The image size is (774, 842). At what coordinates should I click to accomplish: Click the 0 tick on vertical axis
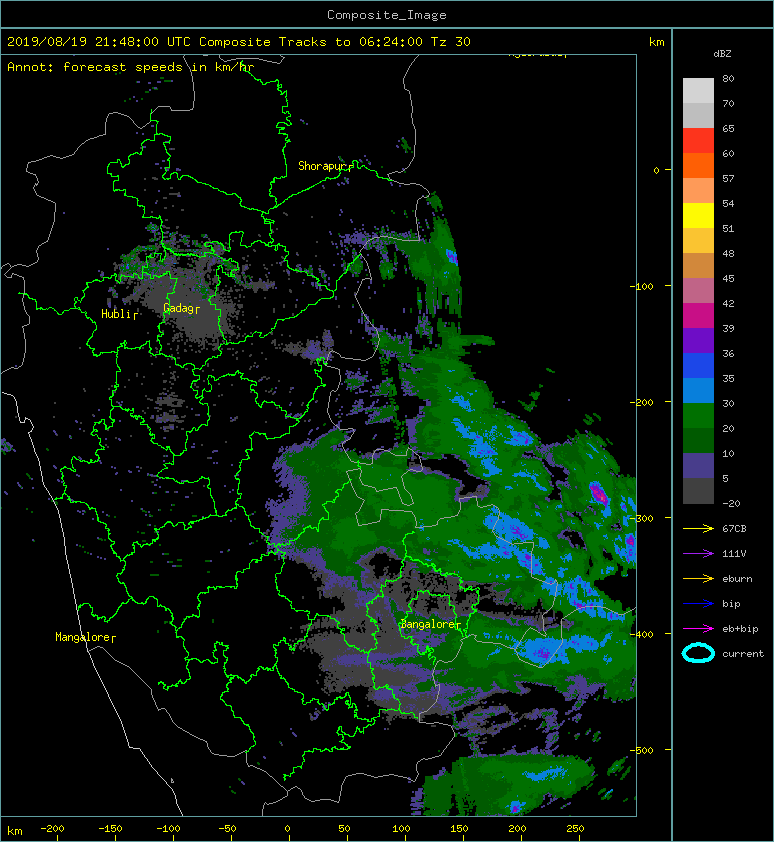[656, 170]
